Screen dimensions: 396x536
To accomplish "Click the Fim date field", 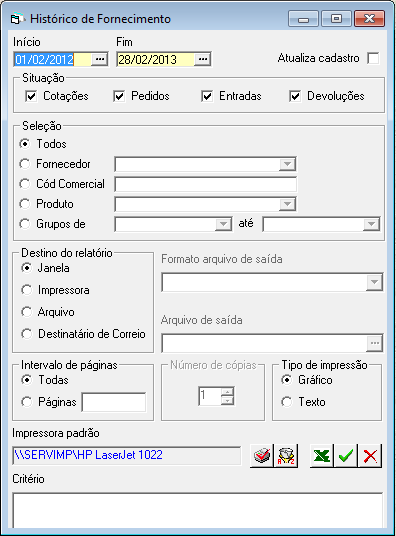I will pos(156,59).
